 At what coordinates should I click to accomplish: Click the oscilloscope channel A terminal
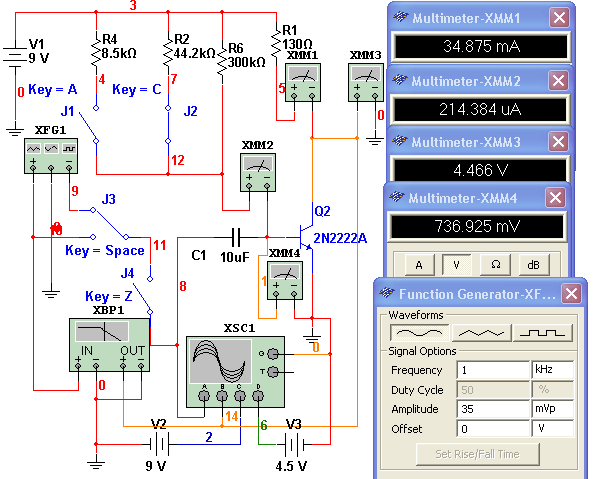(x=204, y=396)
